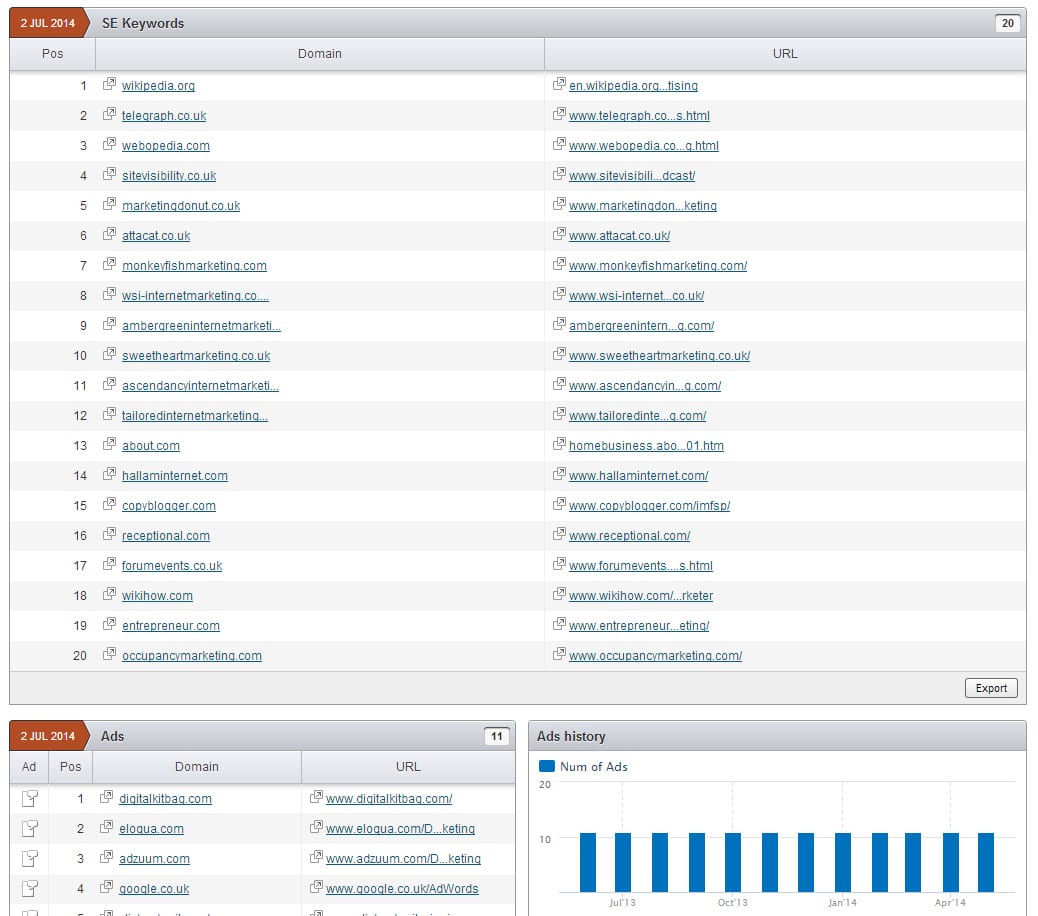Click the Pos column header in SE Keywords
The image size is (1038, 916).
[x=52, y=54]
